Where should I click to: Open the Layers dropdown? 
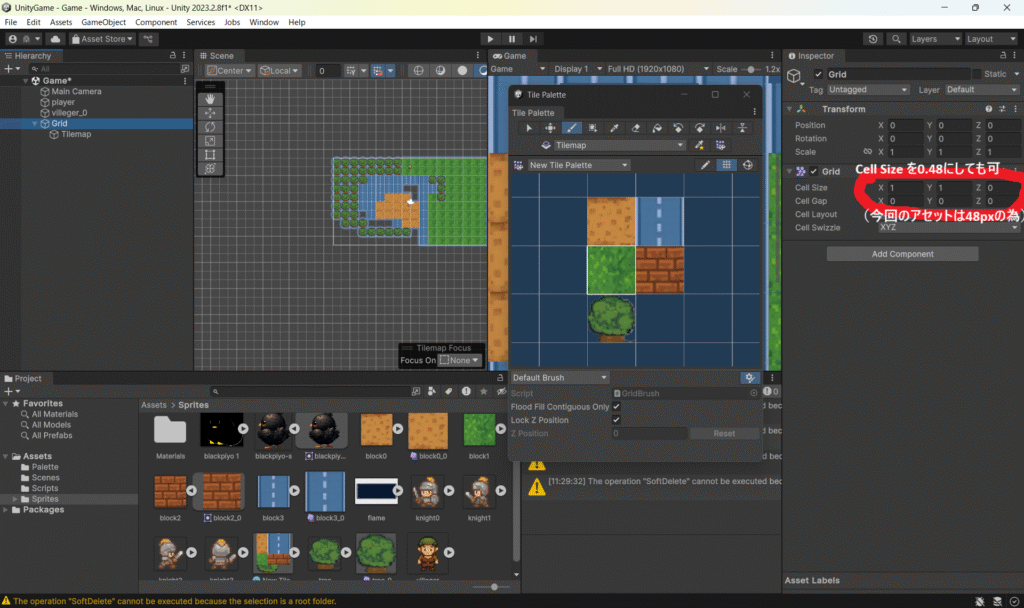(935, 39)
